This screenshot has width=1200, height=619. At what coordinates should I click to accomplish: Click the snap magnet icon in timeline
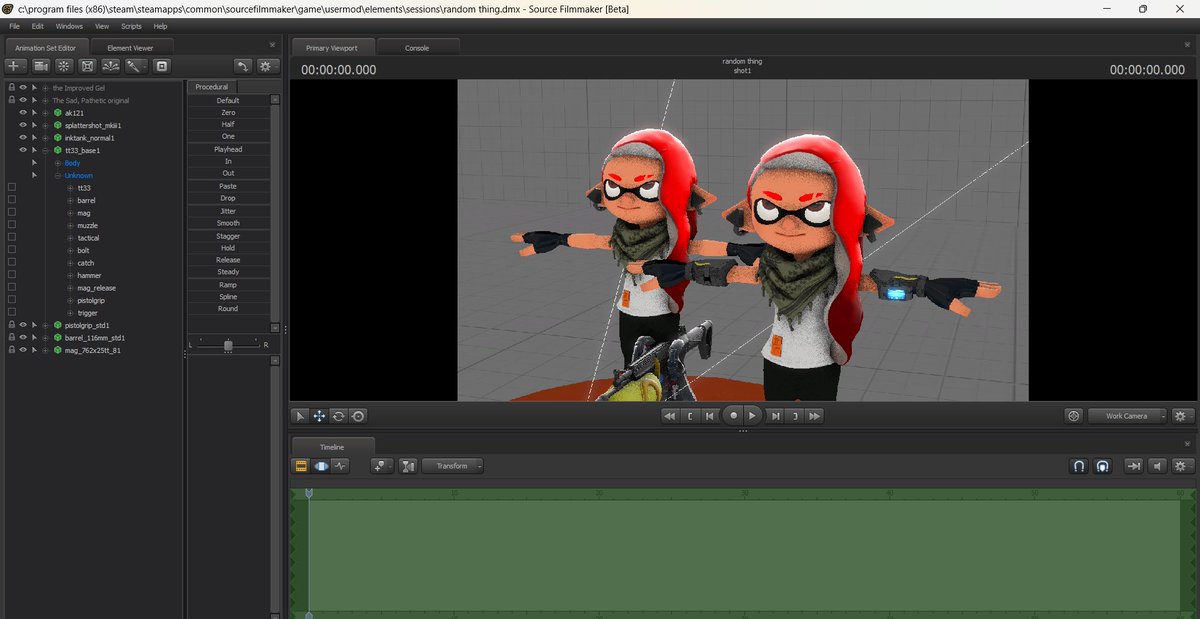click(1079, 466)
